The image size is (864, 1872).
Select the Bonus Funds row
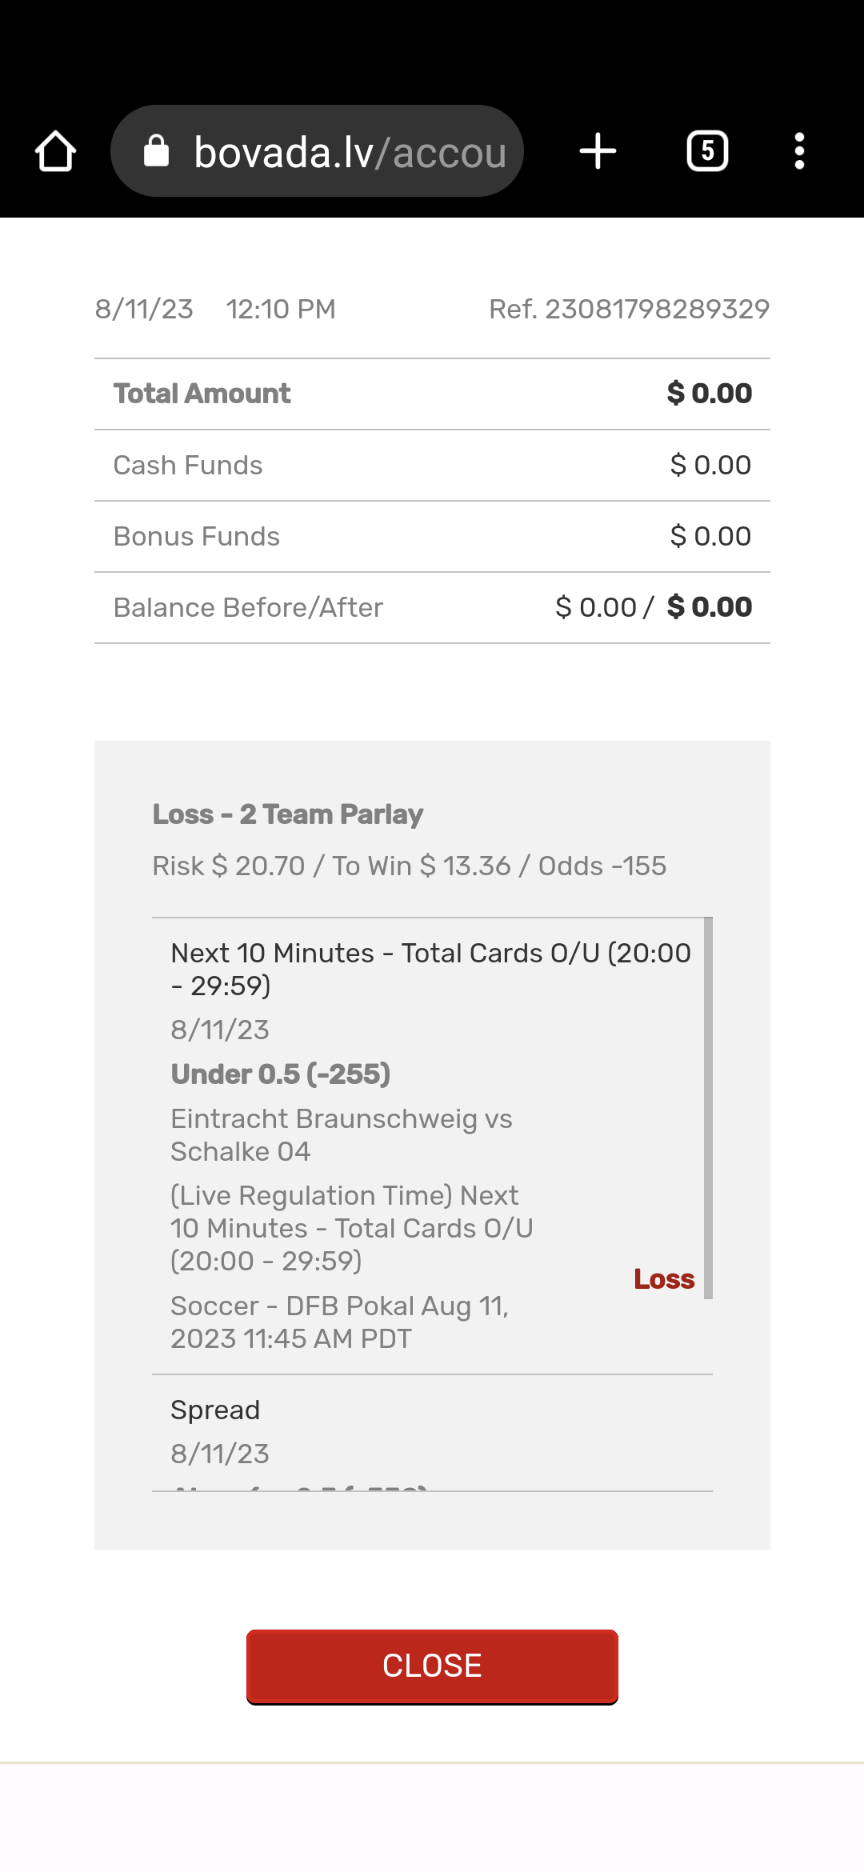(x=432, y=536)
